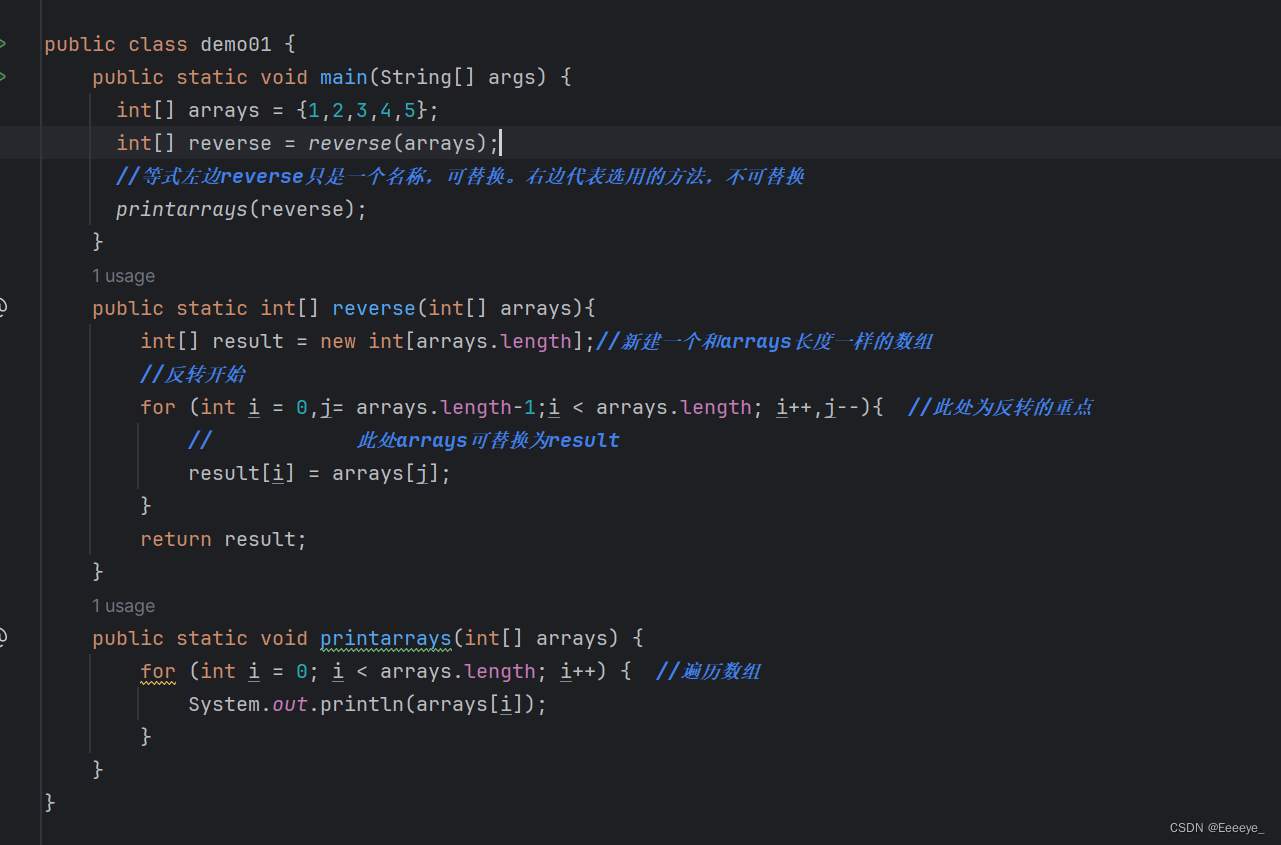Click the comment 新建一个和arrays长度一样的数组
This screenshot has height=845, width=1281.
(x=764, y=341)
